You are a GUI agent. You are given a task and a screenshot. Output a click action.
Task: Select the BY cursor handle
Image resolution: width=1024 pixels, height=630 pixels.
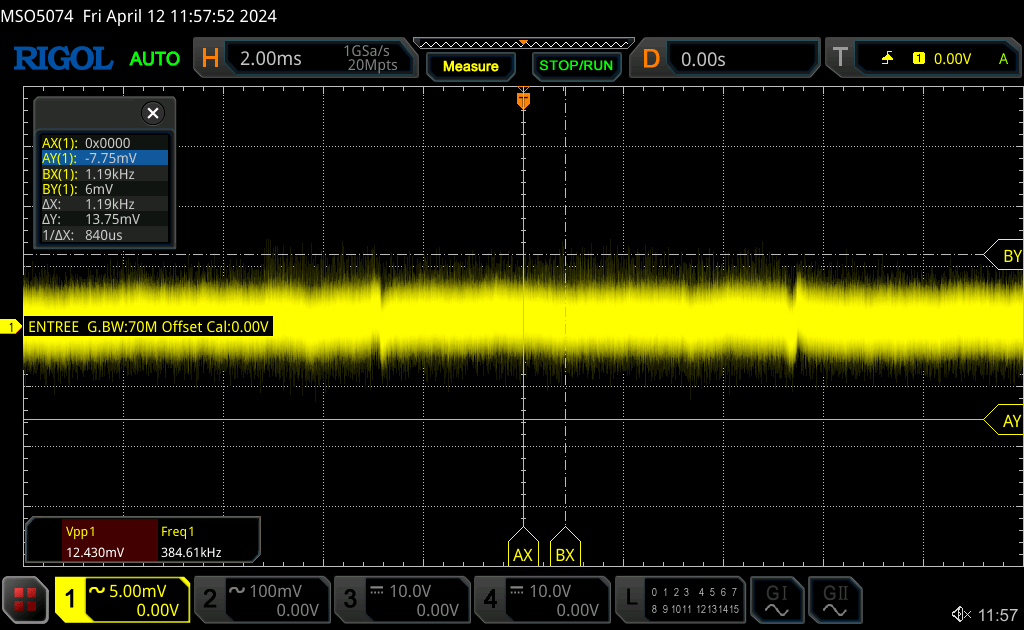1004,256
